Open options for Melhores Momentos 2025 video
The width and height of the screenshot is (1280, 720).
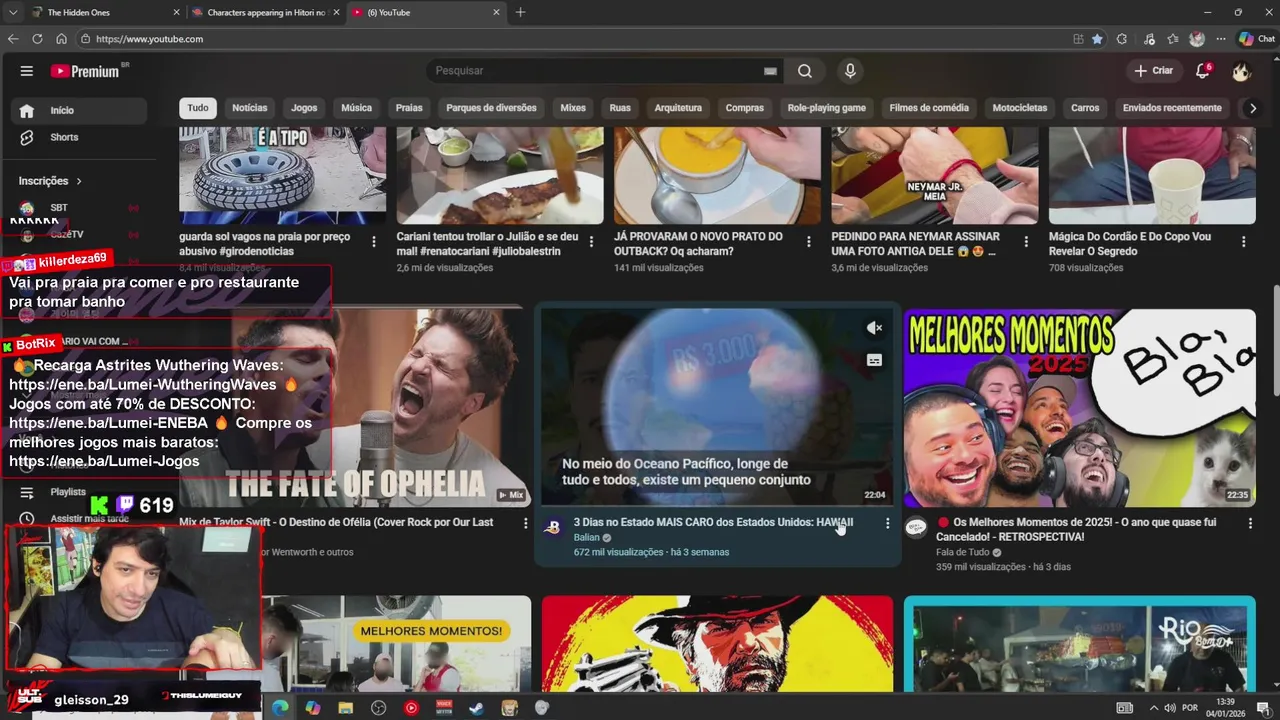pyautogui.click(x=1250, y=523)
